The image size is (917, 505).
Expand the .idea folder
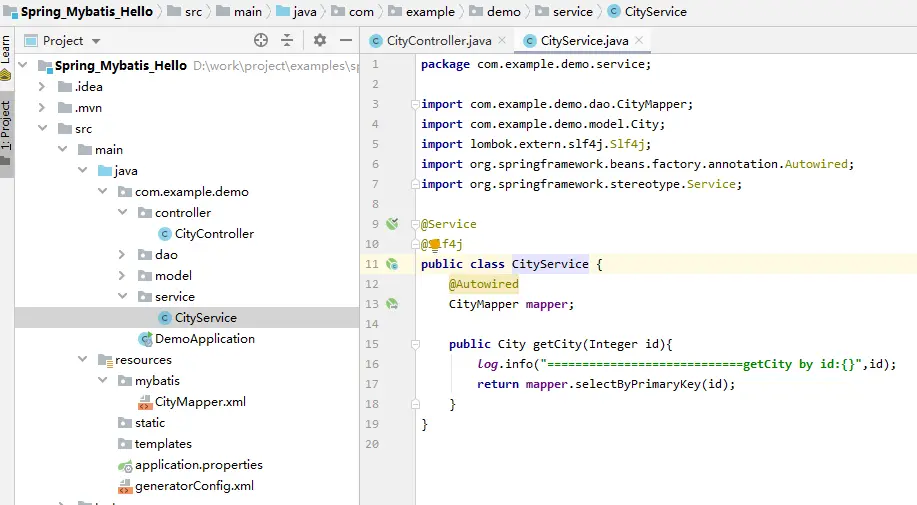42,87
